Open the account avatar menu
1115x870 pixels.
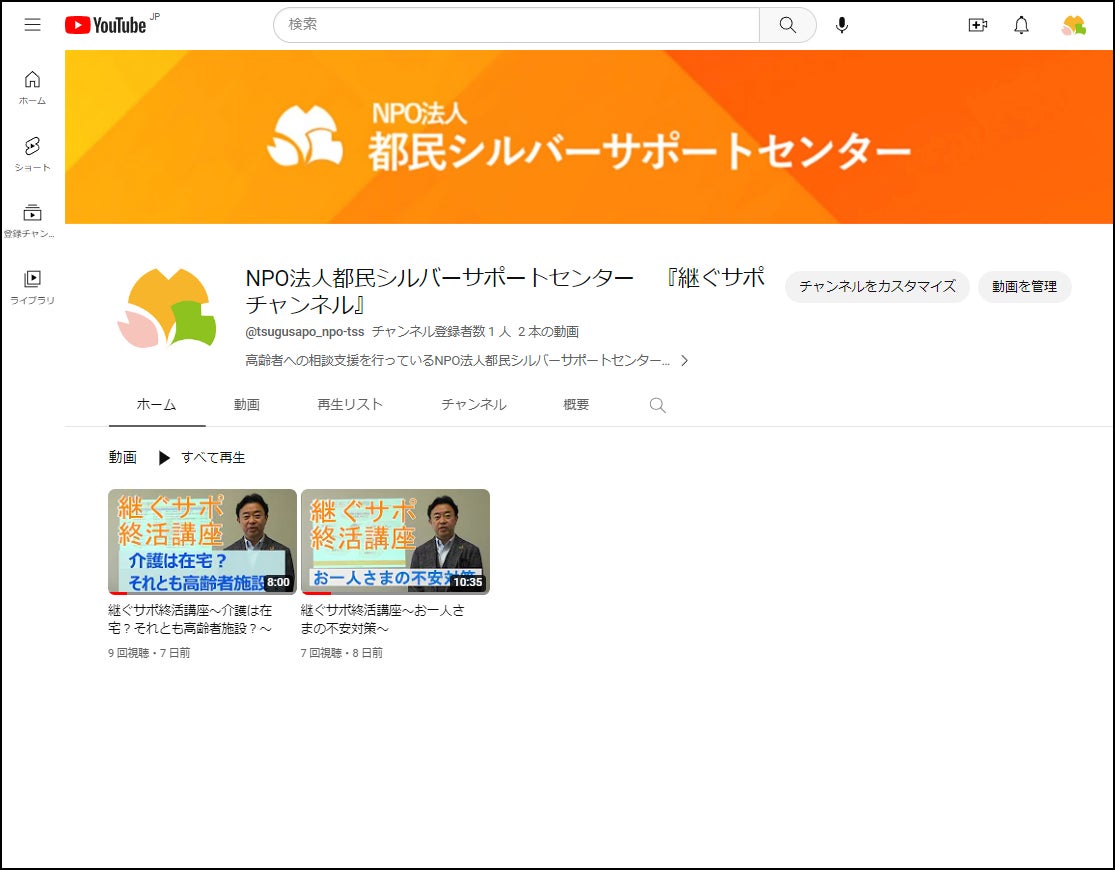(1073, 25)
